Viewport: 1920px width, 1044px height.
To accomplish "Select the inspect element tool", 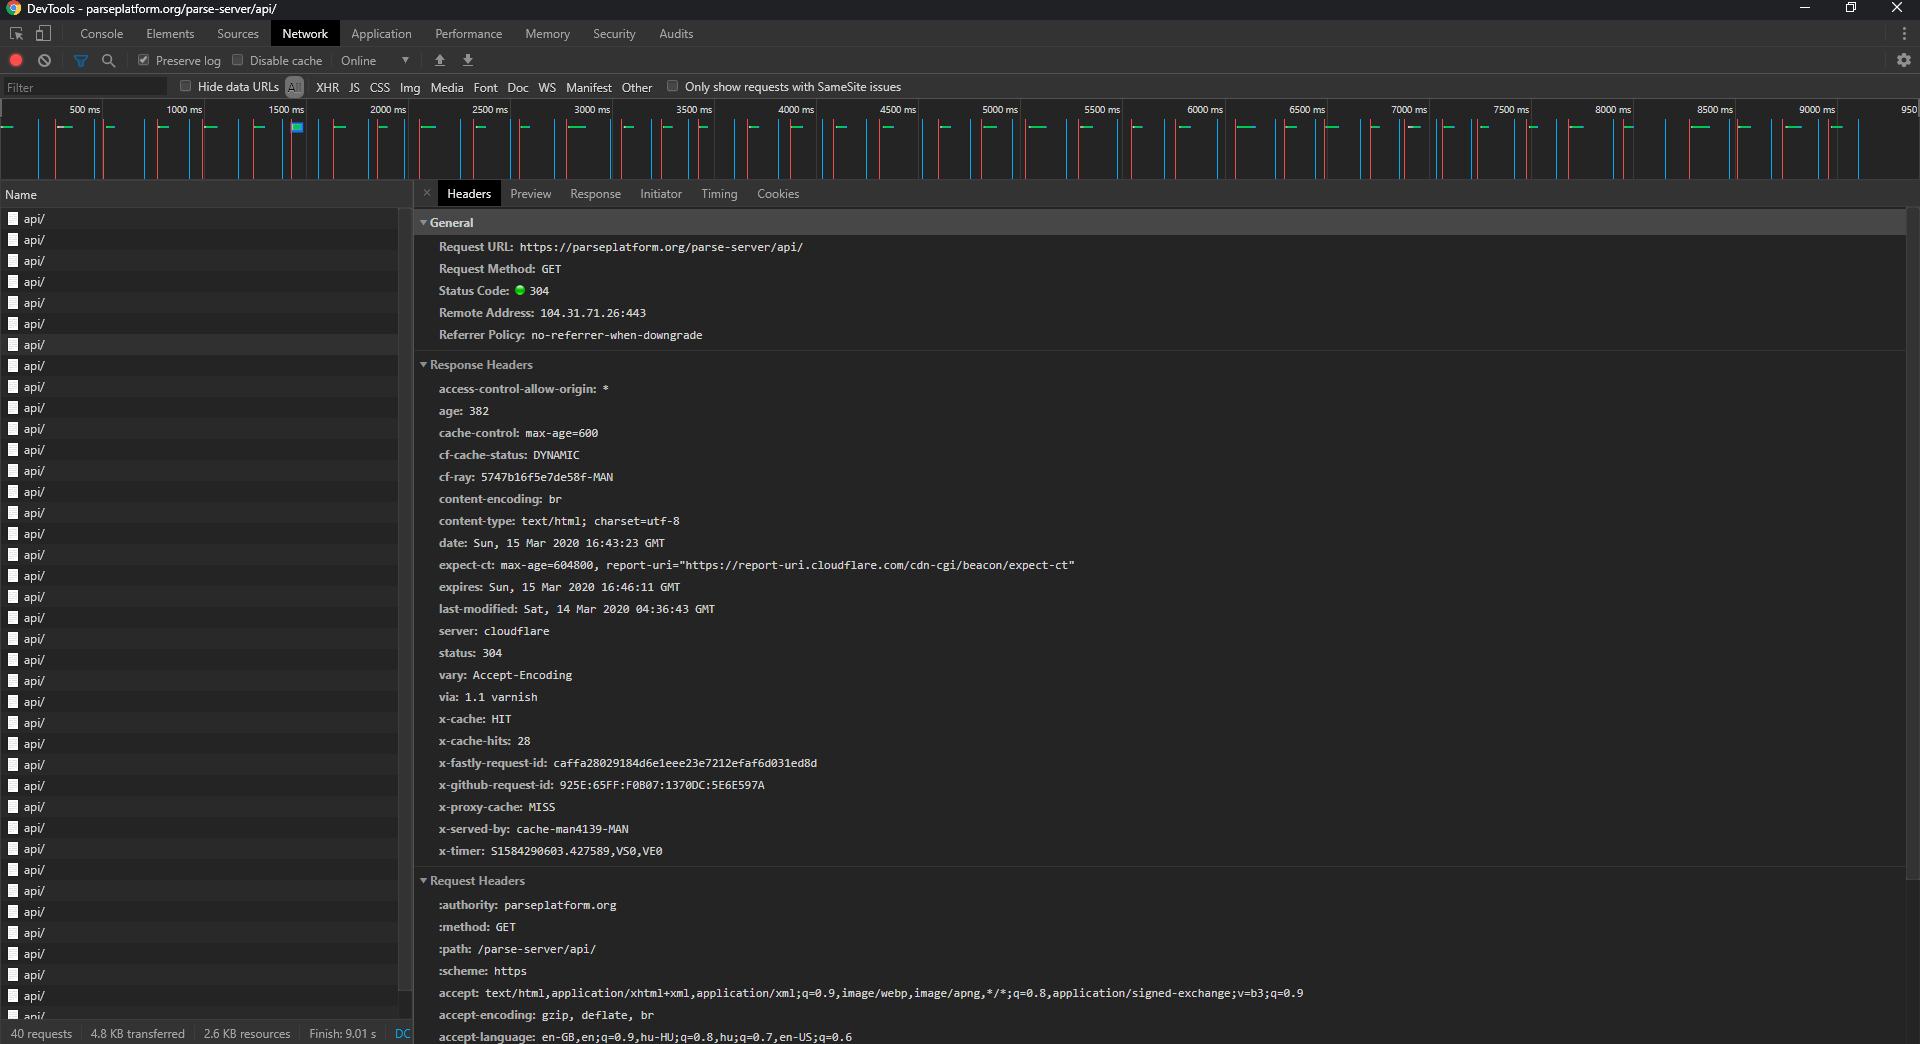I will [x=15, y=33].
